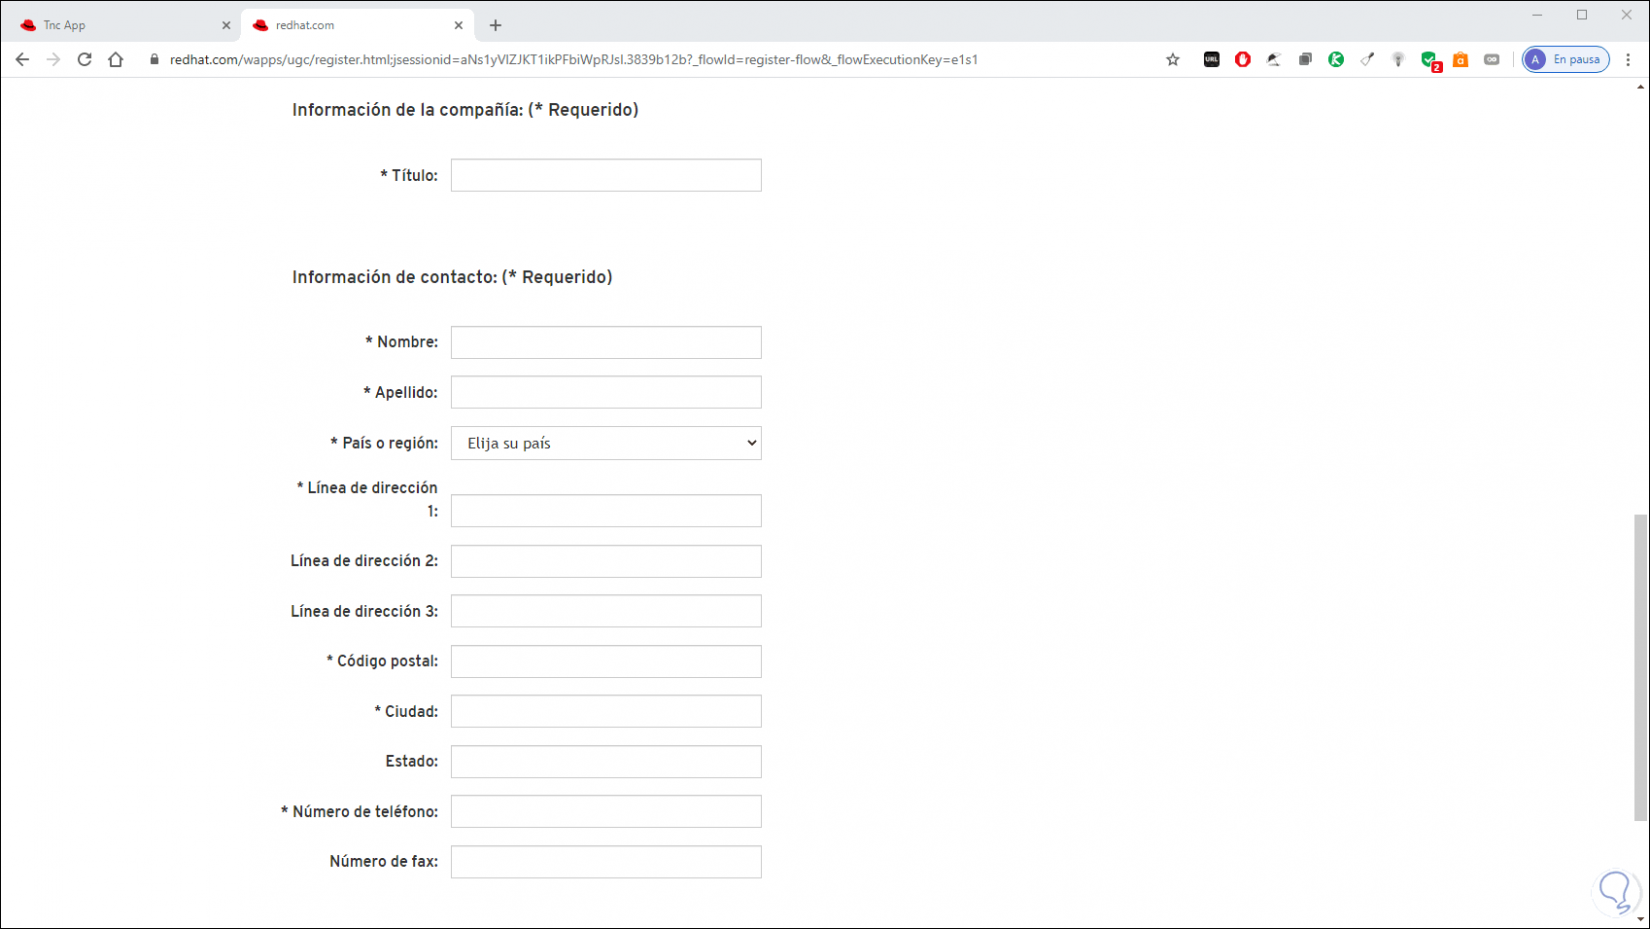Expand the País o región dropdown
The height and width of the screenshot is (929, 1650).
606,443
